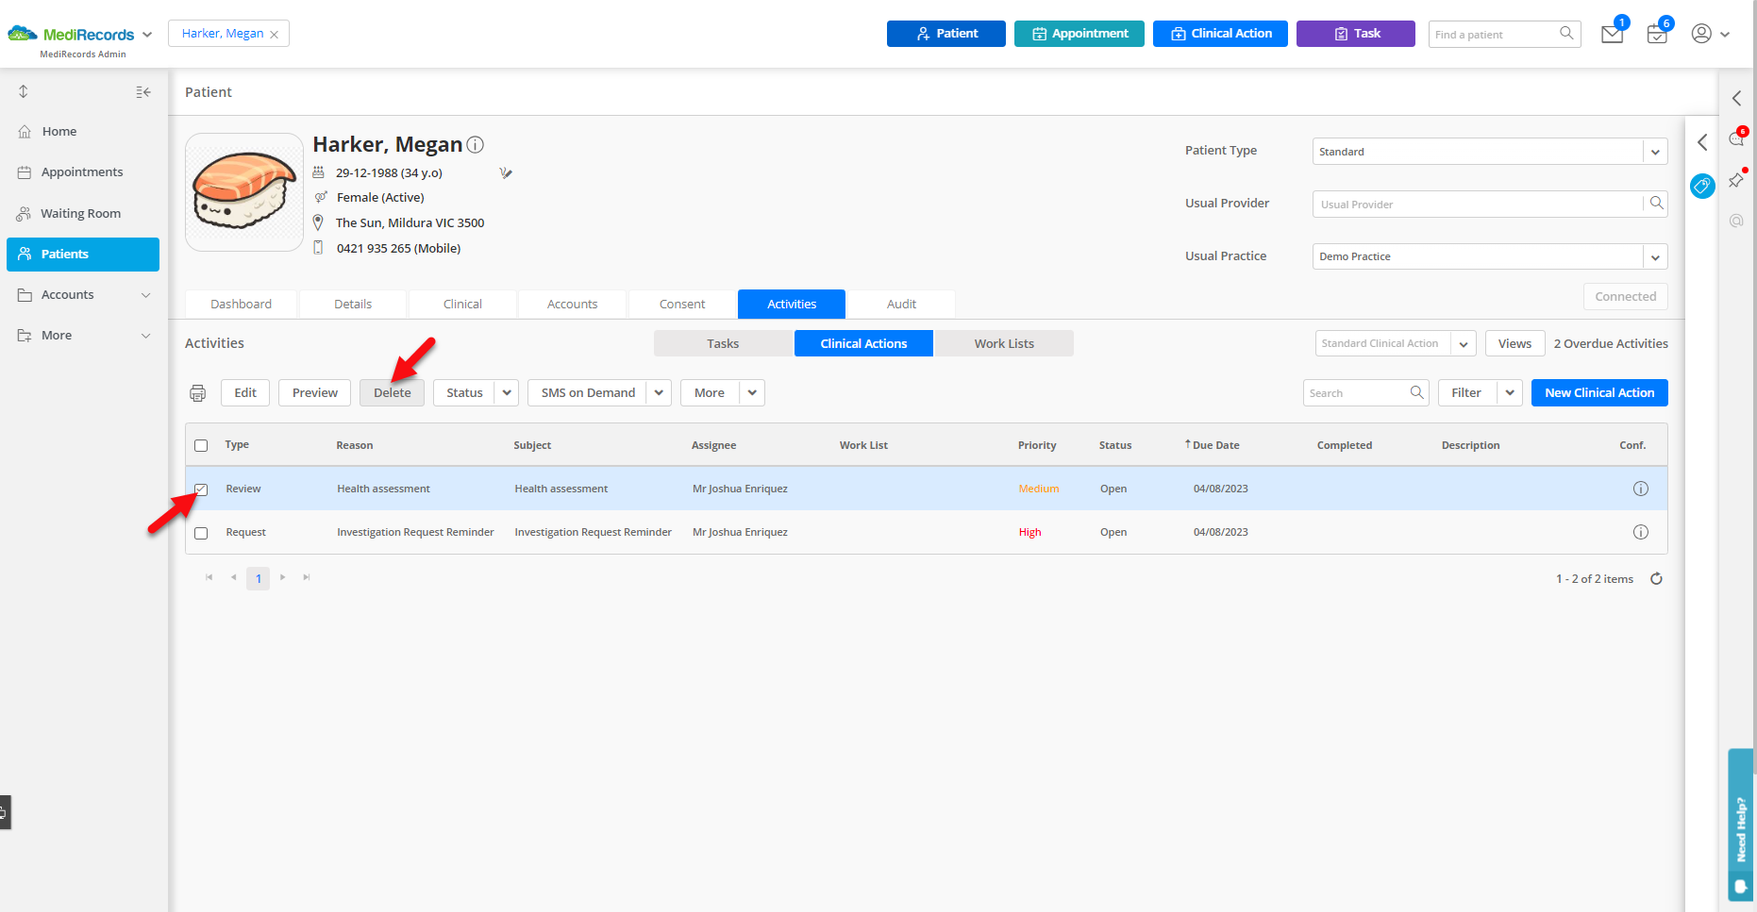
Task: Open the More button dropdown arrow
Action: tap(752, 393)
